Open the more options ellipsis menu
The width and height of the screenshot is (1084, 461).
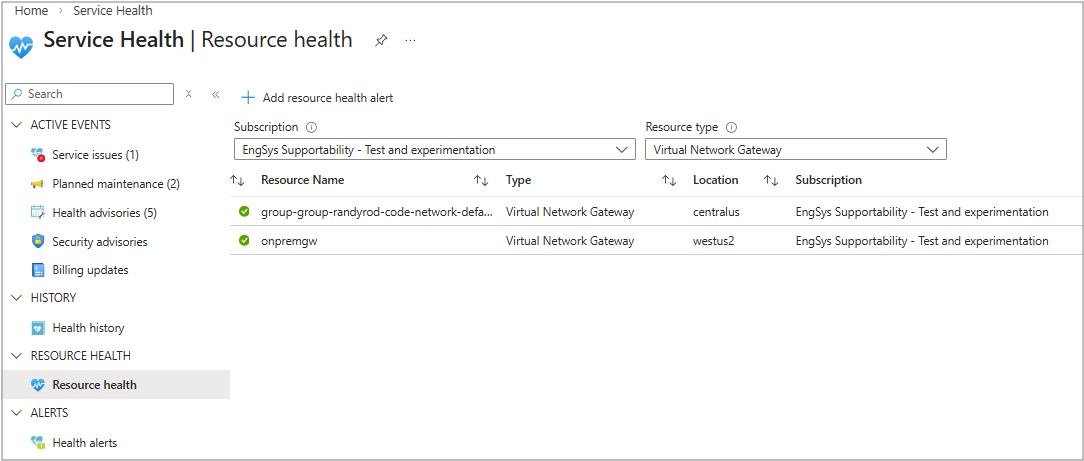point(411,41)
